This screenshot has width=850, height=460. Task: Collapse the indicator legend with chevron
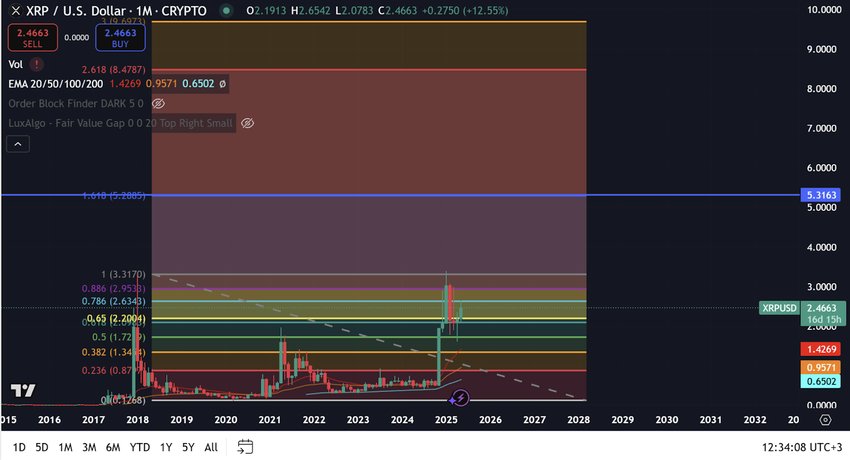tap(18, 144)
